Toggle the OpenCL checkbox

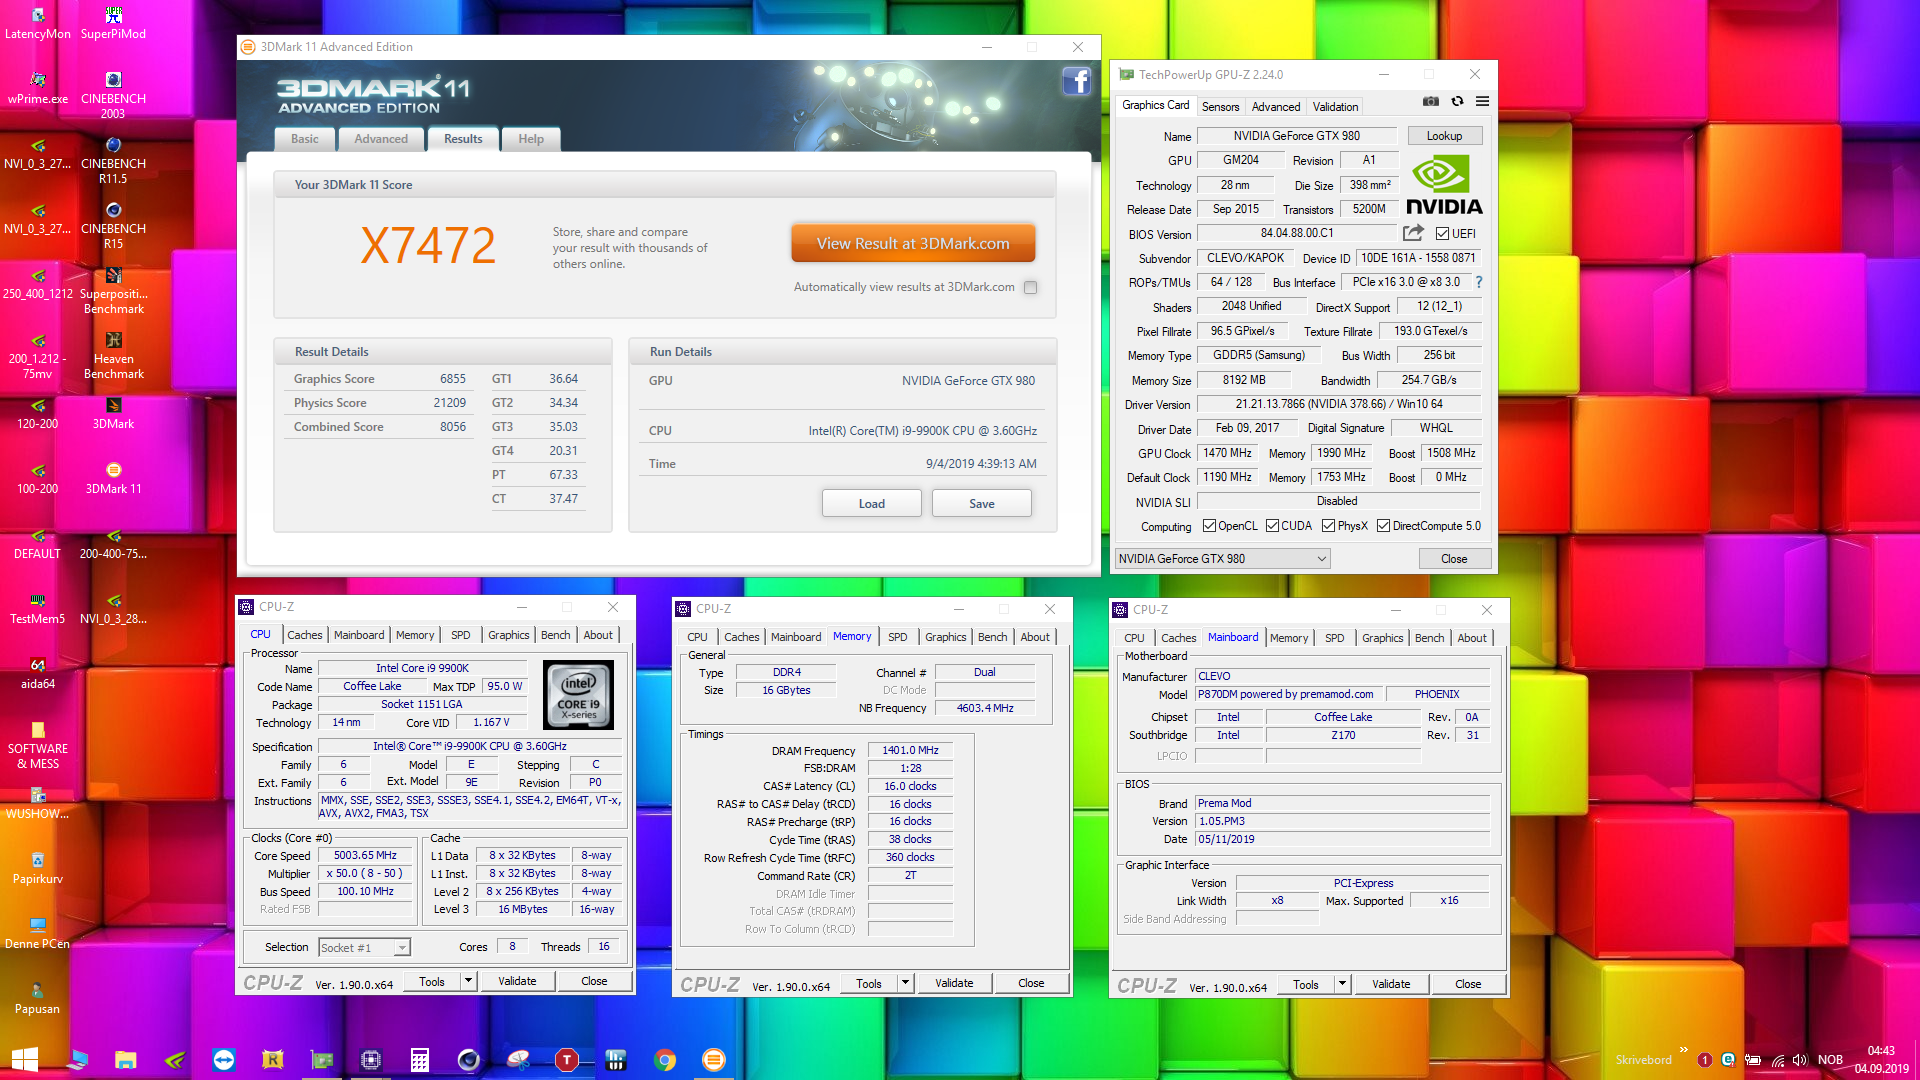click(x=1209, y=526)
